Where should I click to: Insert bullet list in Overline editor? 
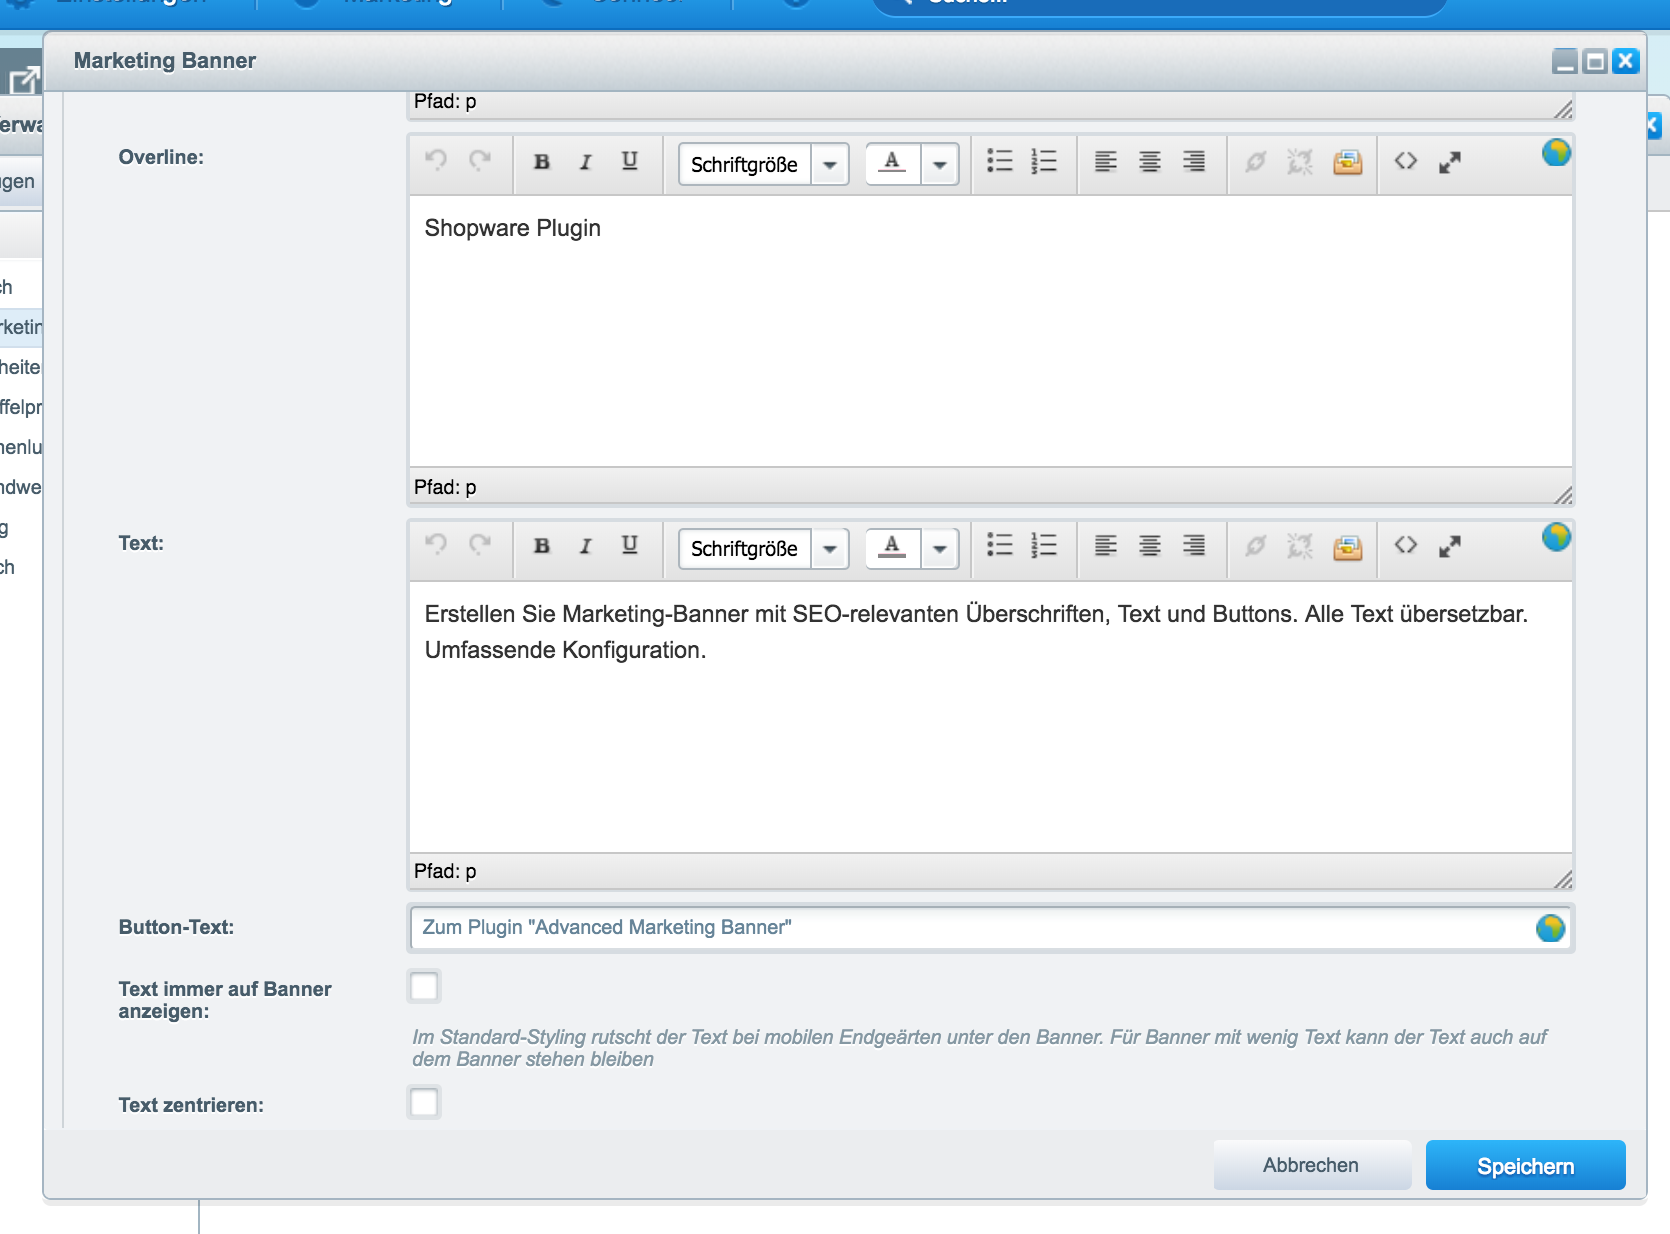[x=1000, y=161]
